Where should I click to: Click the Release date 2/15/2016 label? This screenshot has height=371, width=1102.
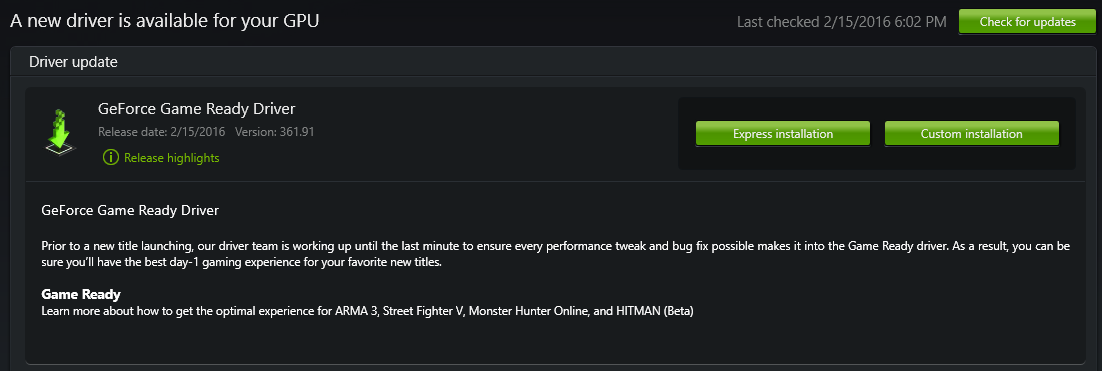coord(163,131)
